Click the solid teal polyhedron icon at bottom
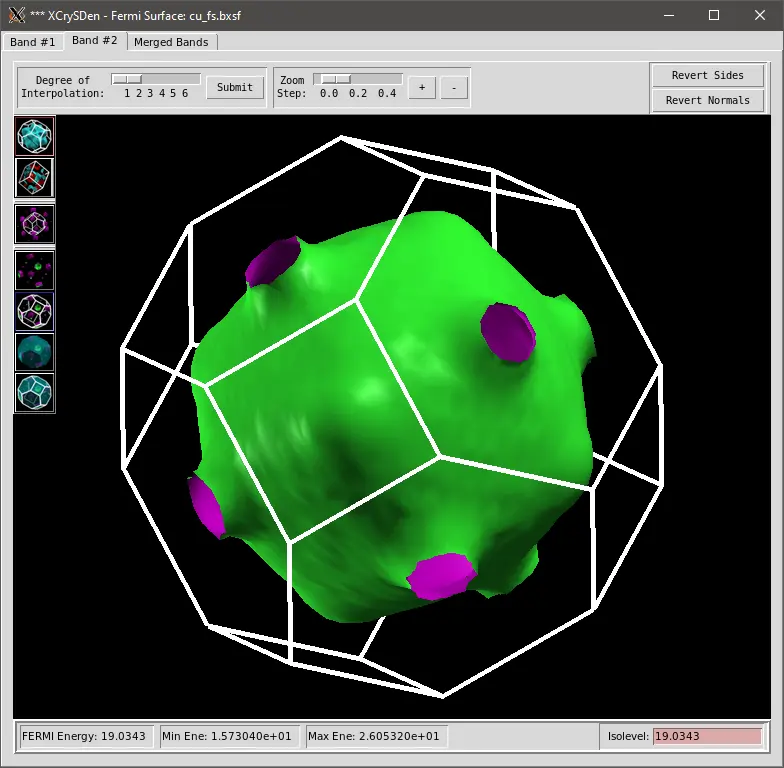 pyautogui.click(x=34, y=392)
